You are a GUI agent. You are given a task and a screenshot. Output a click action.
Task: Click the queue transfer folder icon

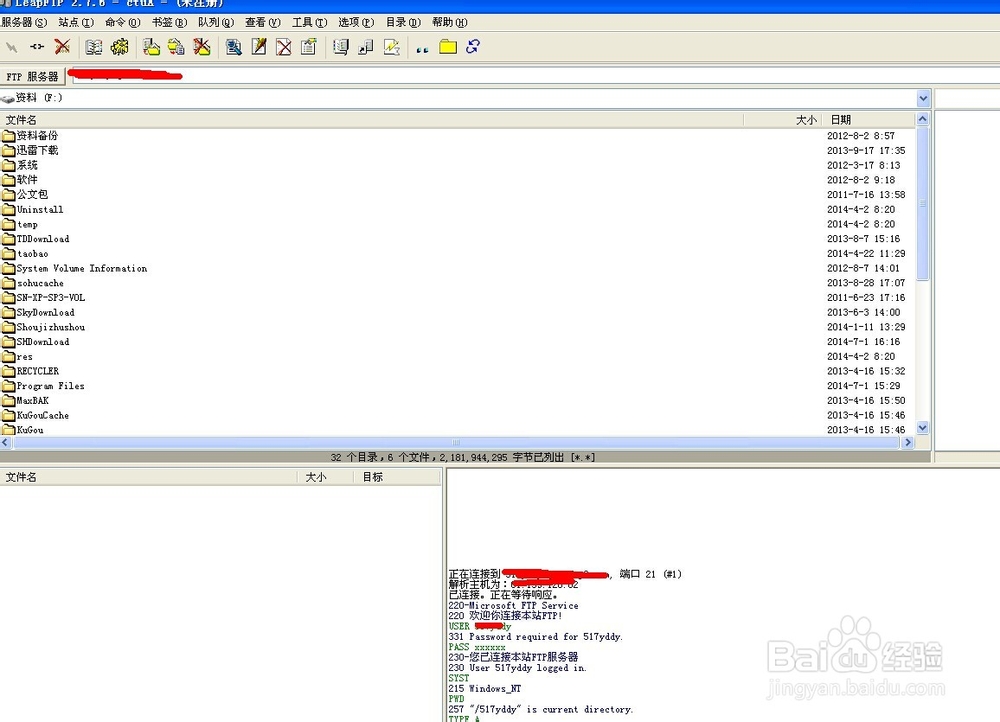point(176,47)
